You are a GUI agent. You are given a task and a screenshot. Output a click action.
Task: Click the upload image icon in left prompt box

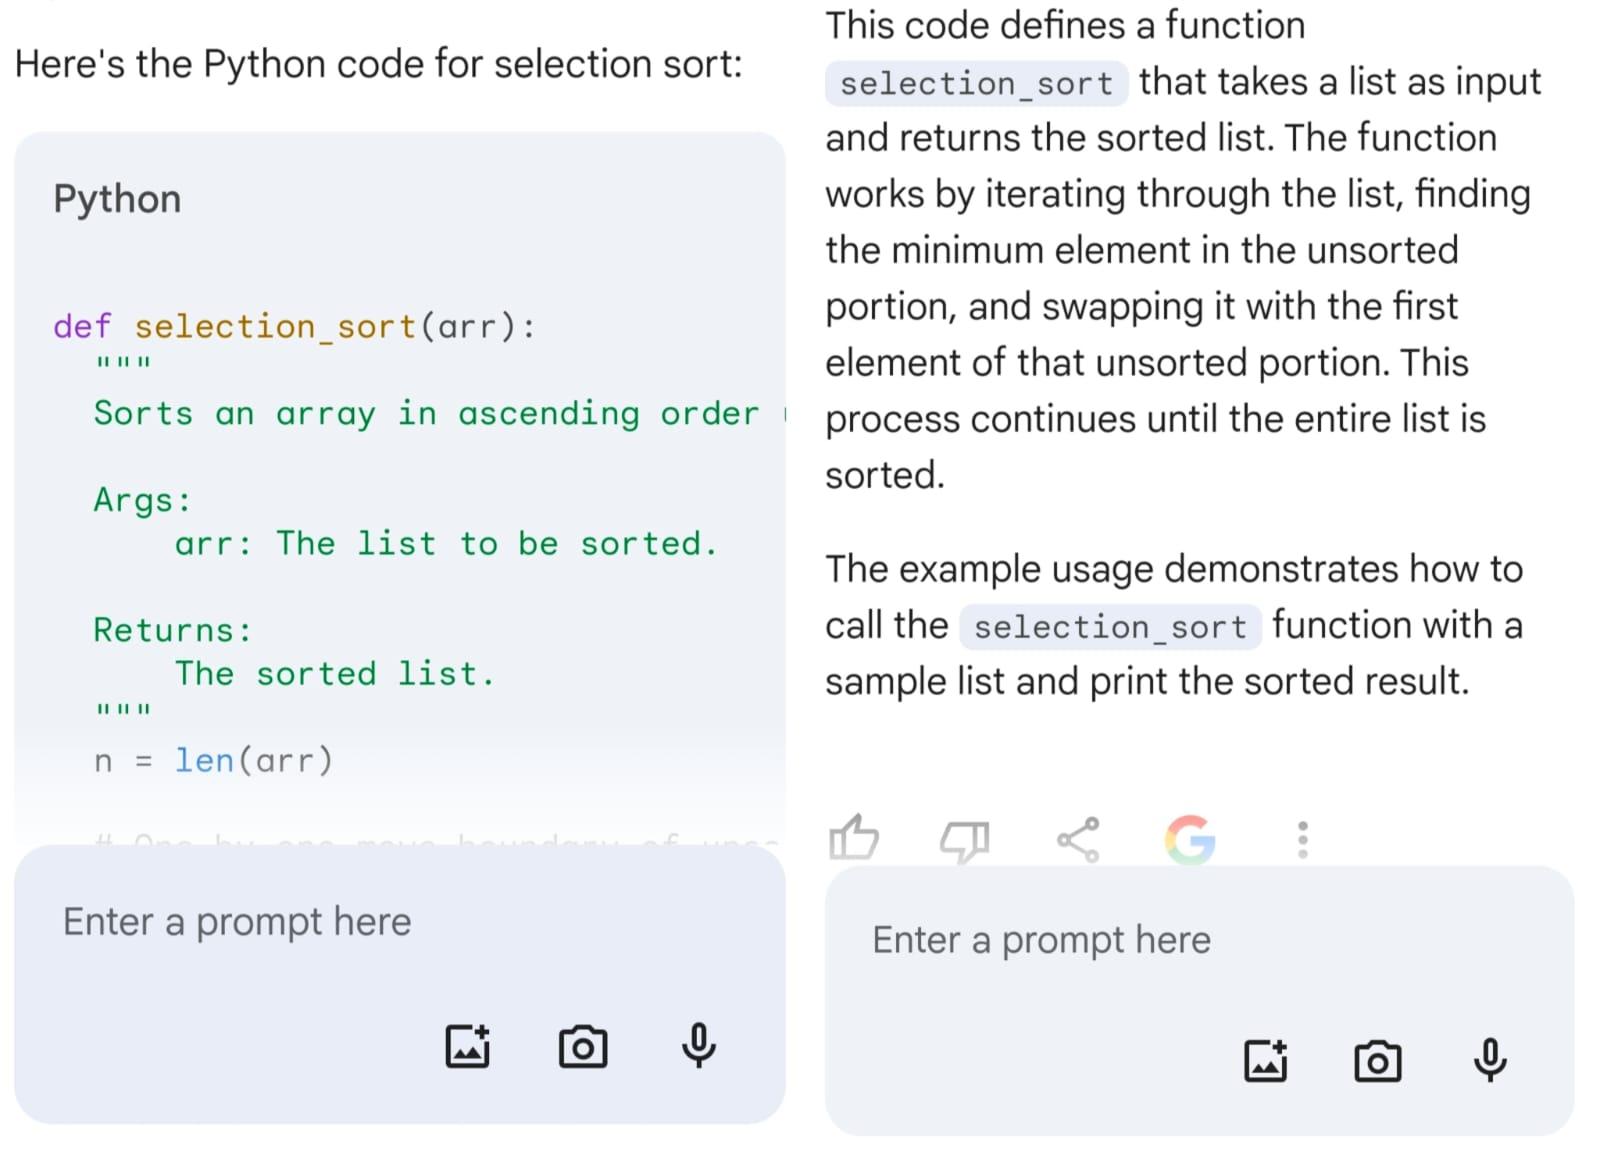467,1047
